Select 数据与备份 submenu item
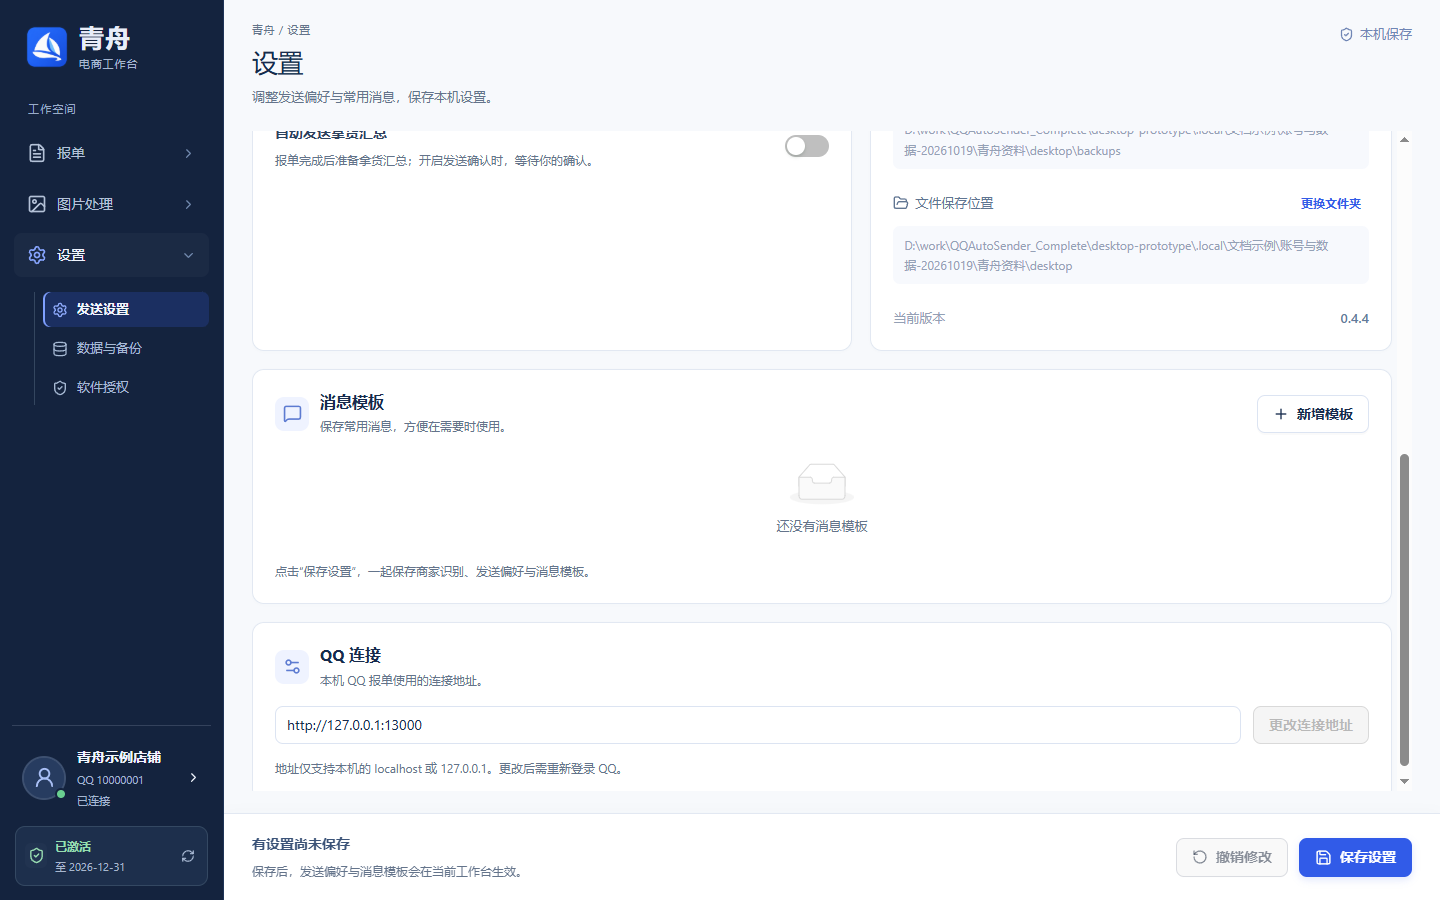The width and height of the screenshot is (1440, 900). tap(126, 348)
